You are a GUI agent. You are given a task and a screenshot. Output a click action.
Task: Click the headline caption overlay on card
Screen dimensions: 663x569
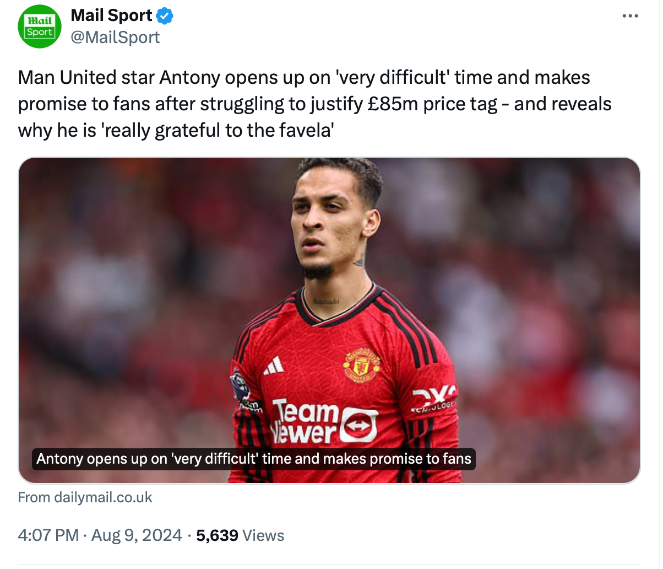point(254,459)
